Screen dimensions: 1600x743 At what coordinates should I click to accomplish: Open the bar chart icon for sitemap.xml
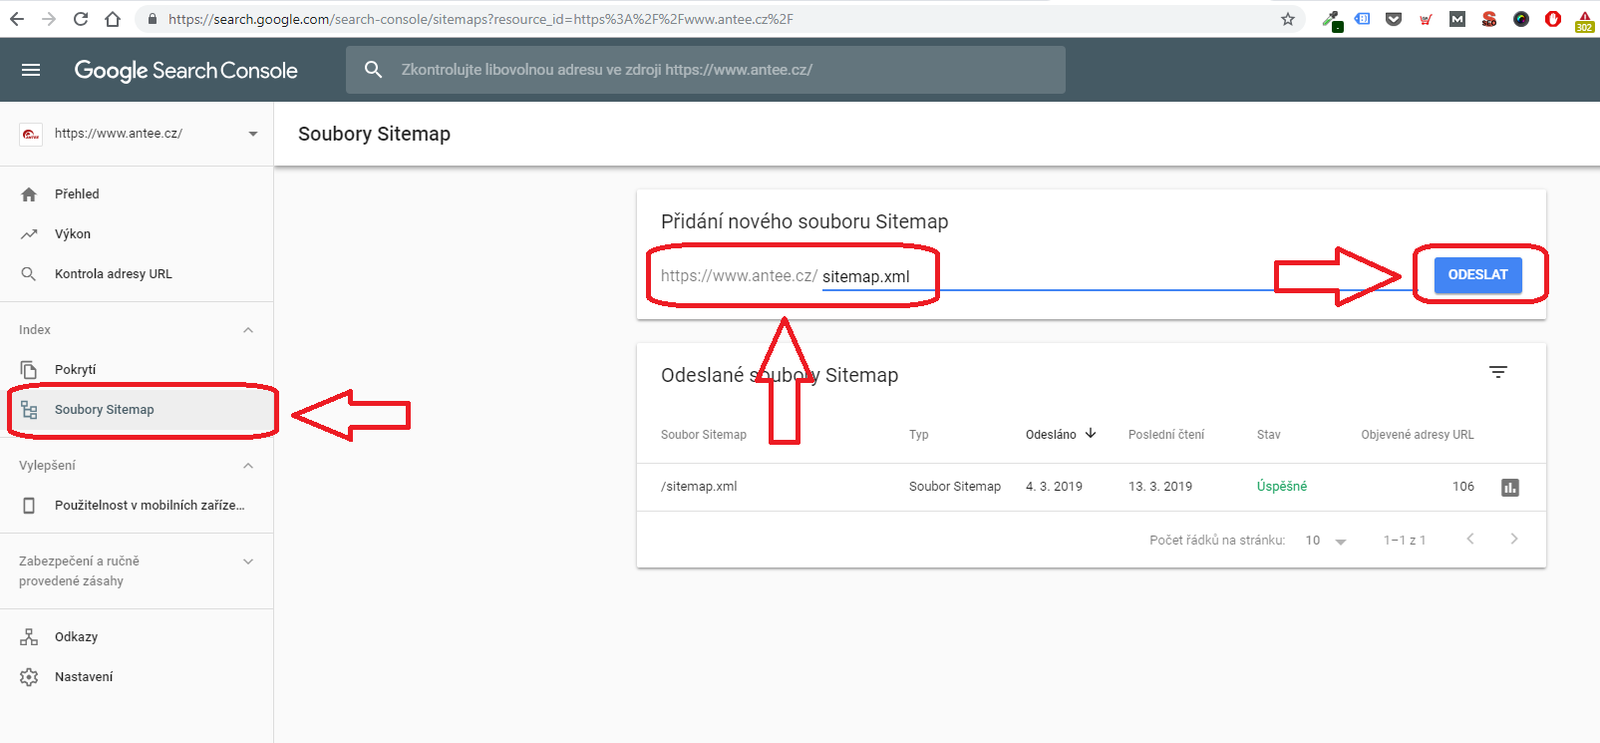coord(1509,487)
